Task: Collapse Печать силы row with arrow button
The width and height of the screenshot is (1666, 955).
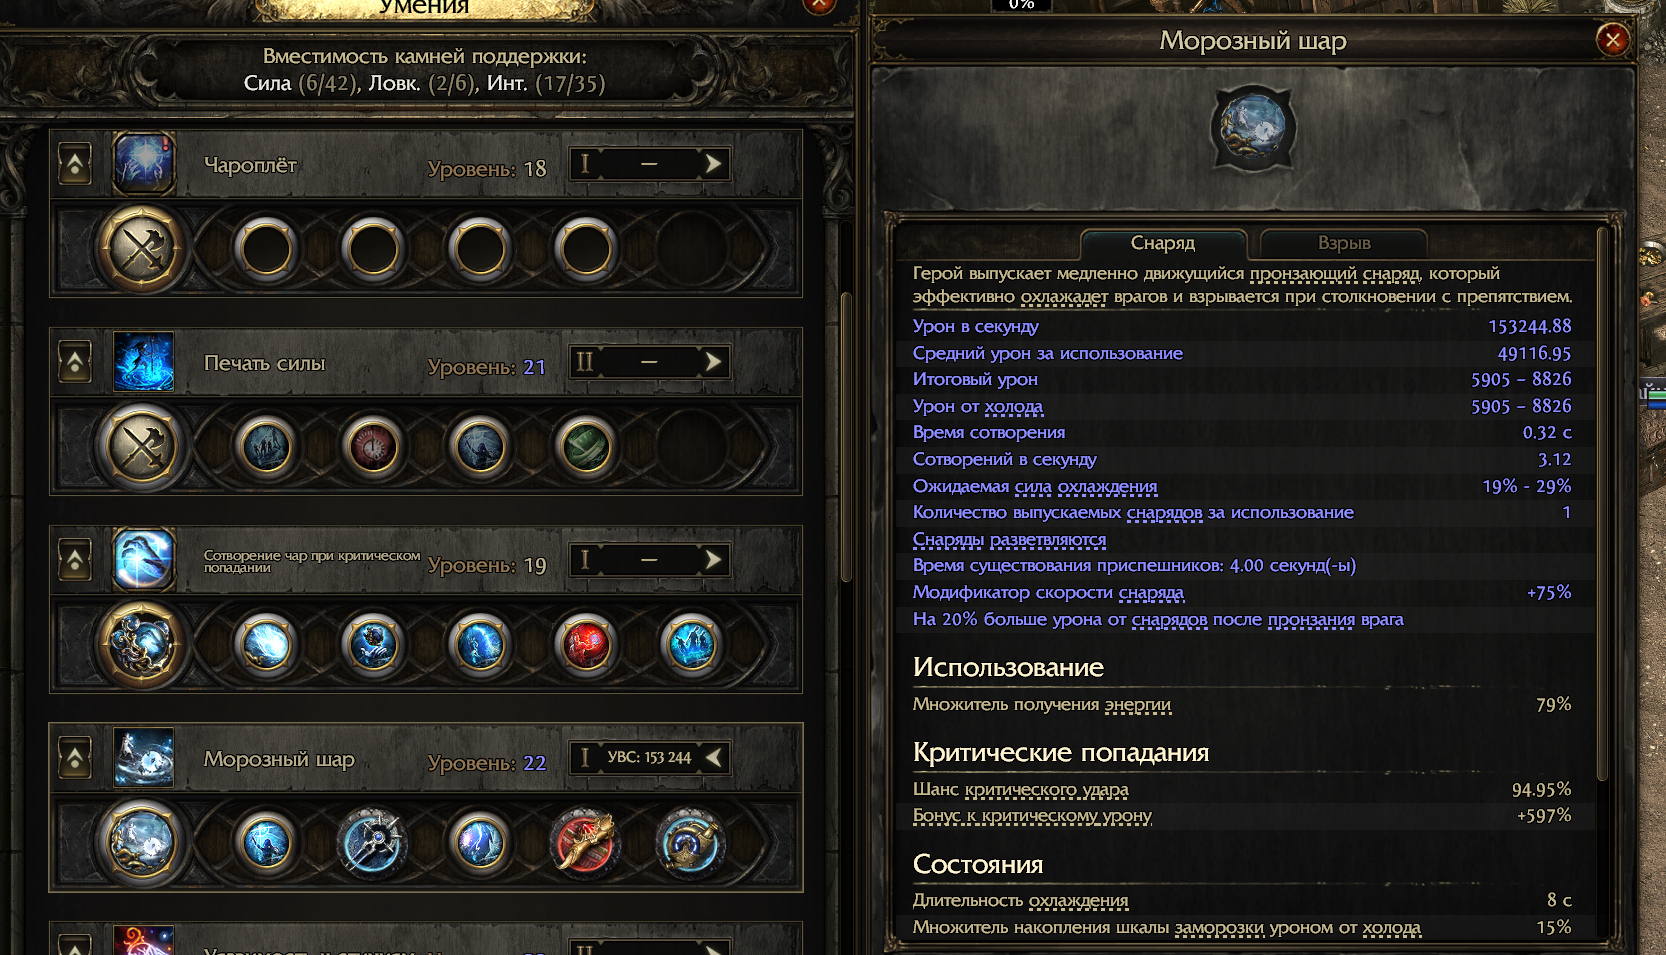Action: click(x=75, y=362)
